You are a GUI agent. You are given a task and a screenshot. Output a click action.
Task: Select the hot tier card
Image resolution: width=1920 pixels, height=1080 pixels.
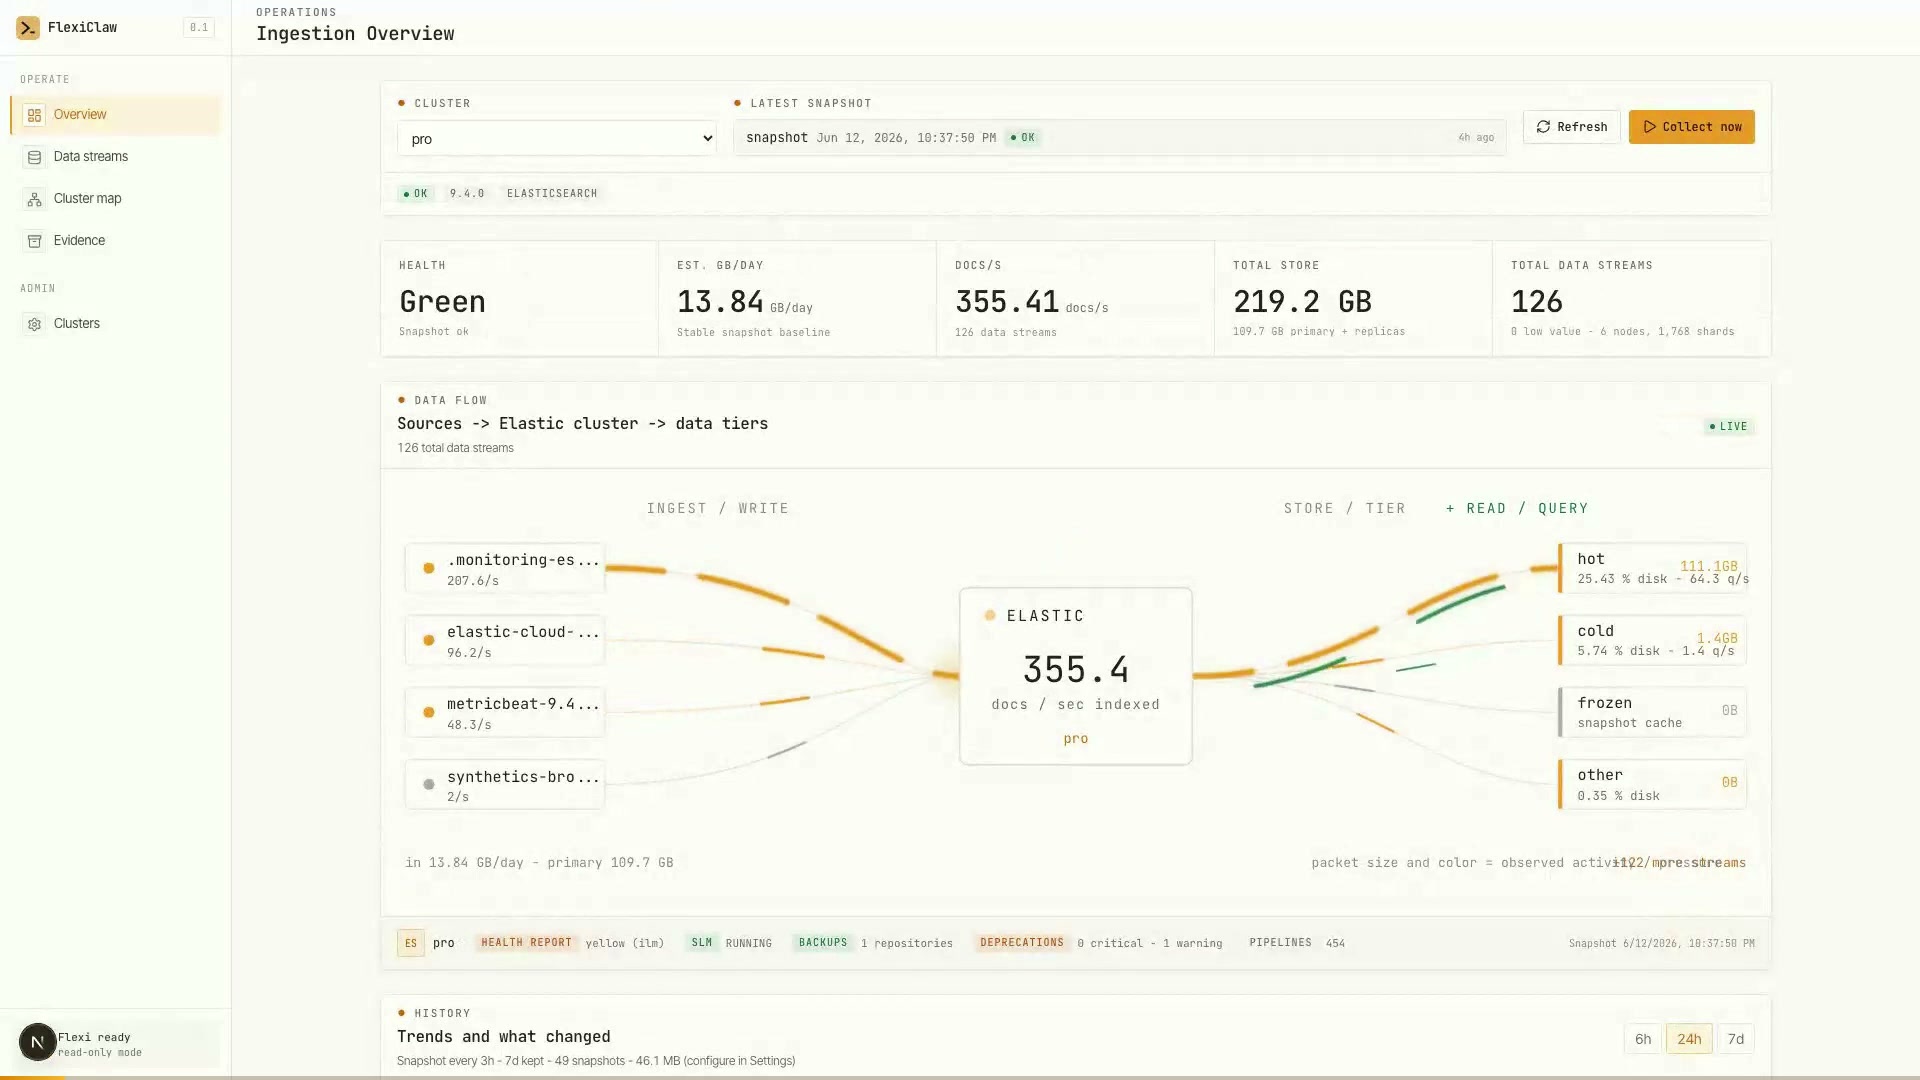(x=1652, y=568)
